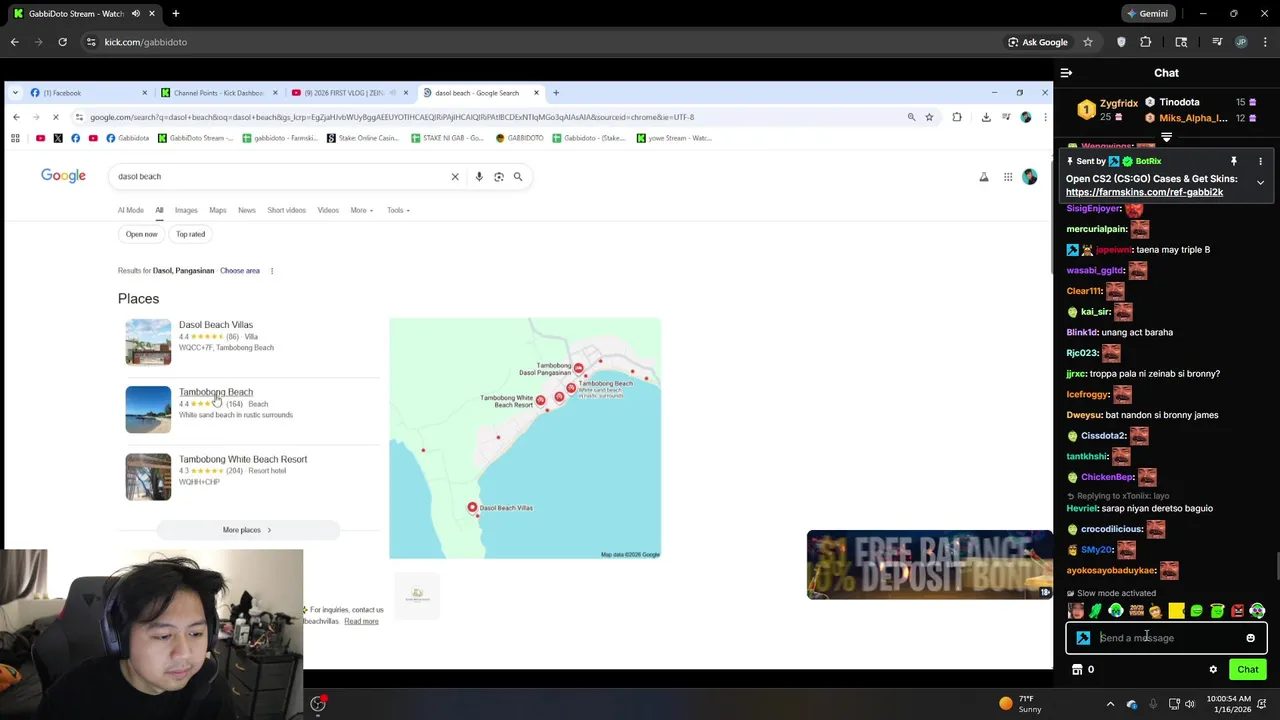The image size is (1280, 720).
Task: Submit search with magnifier icon
Action: (518, 177)
